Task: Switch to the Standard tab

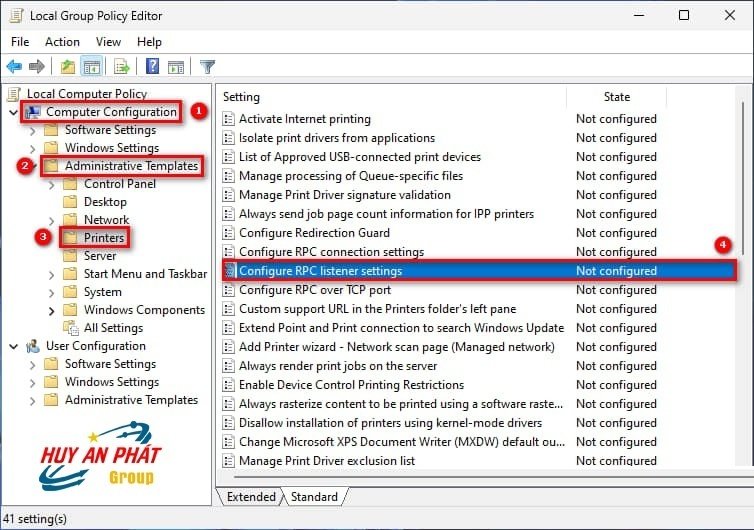Action: click(x=314, y=497)
